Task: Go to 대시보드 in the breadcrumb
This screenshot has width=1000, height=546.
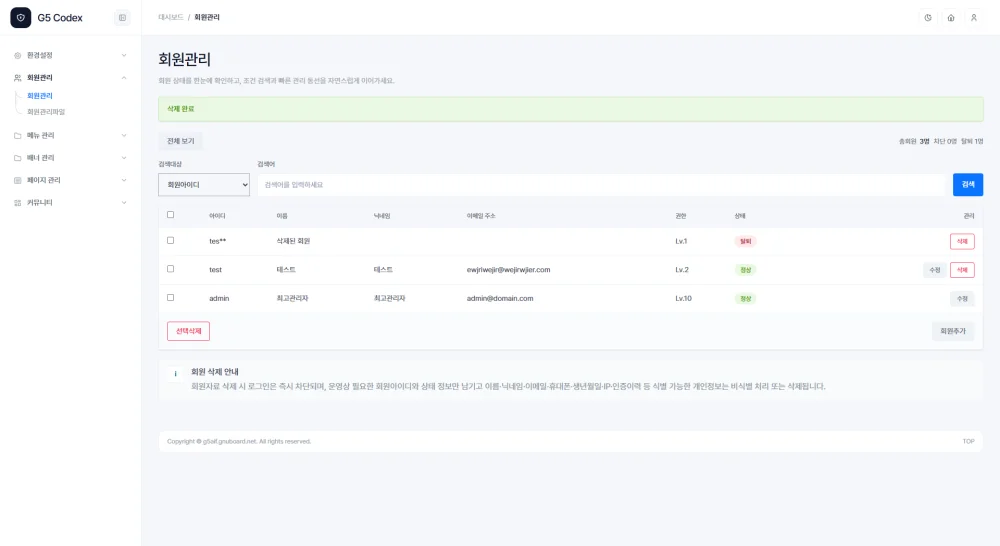Action: [x=171, y=17]
